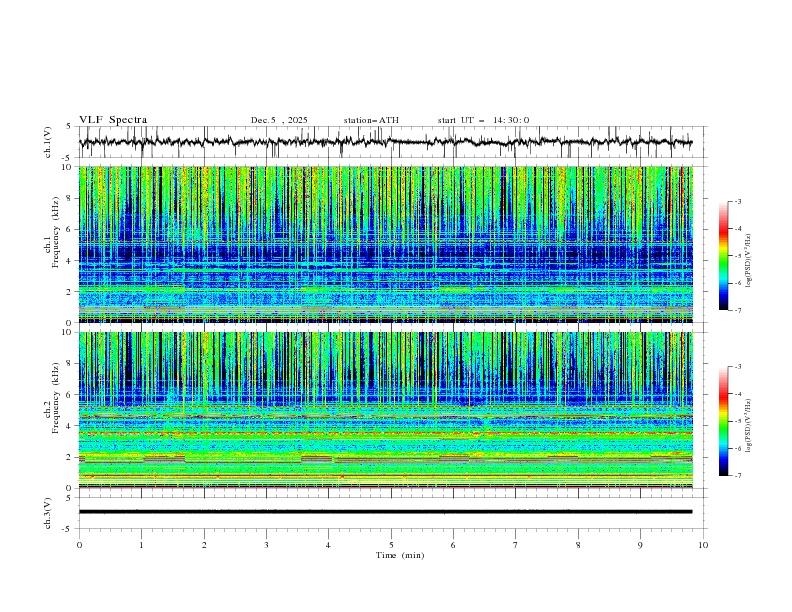Click the ch.2 spectrogram panel
Image resolution: width=792 pixels, height=612 pixels.
pos(385,410)
